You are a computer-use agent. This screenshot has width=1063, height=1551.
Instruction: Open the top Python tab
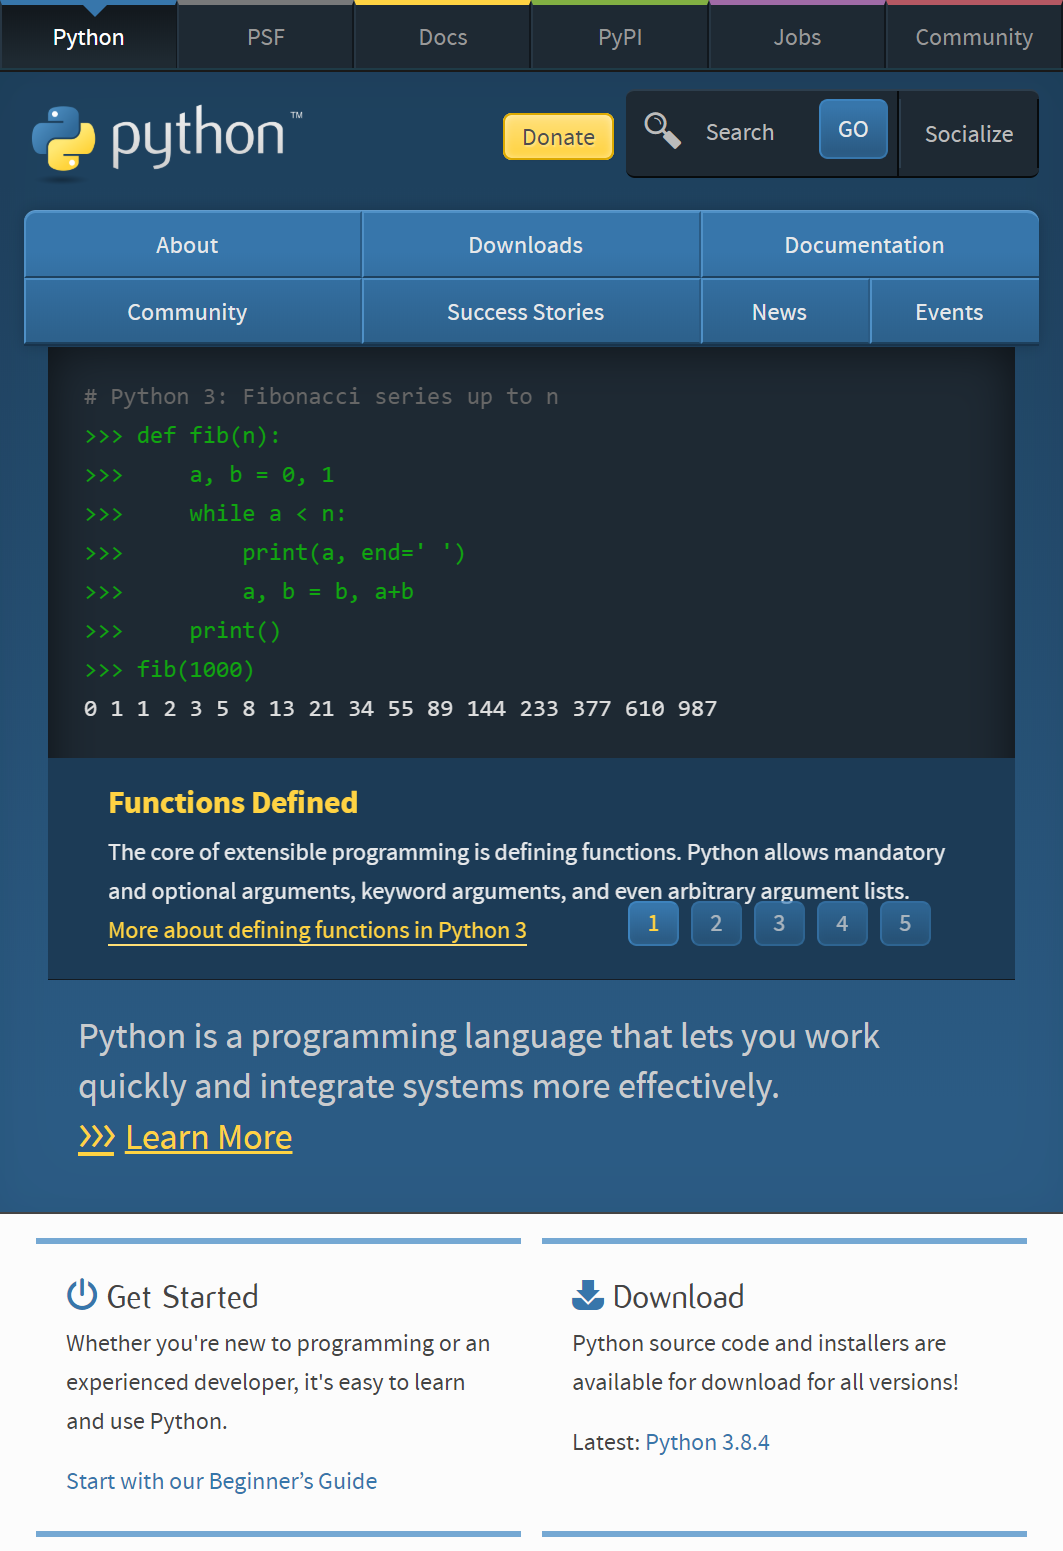89,37
